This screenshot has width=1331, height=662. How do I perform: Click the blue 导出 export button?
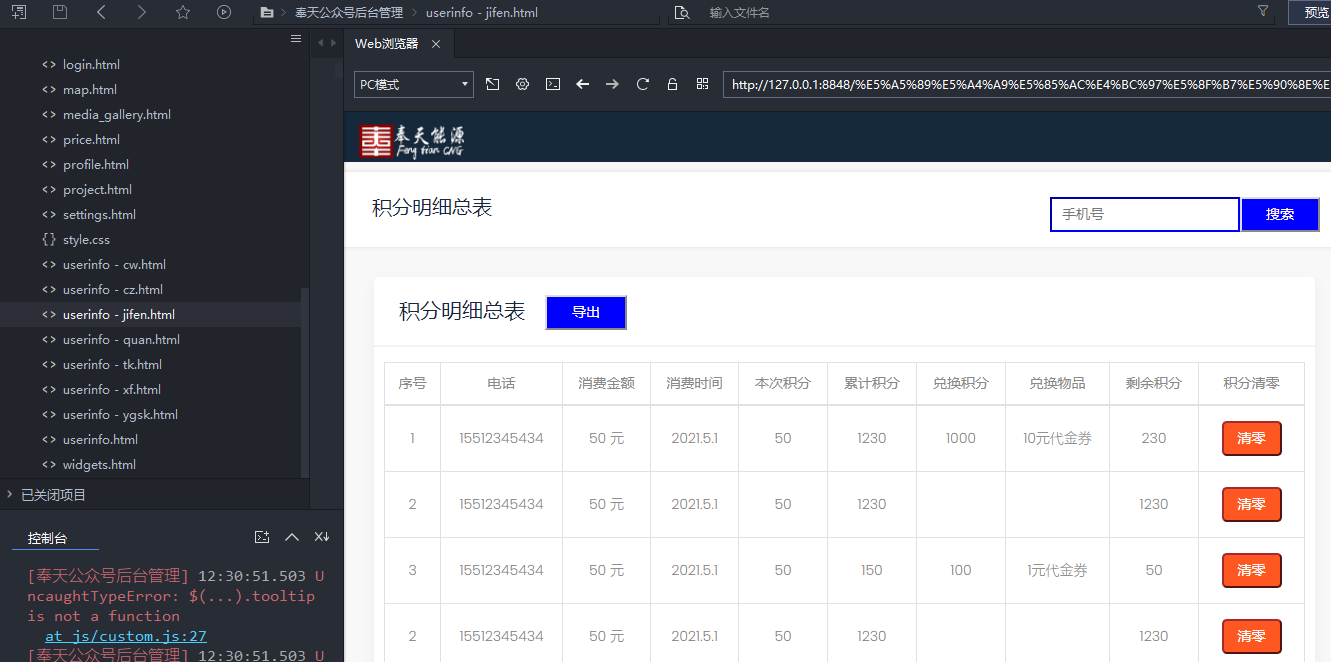586,312
